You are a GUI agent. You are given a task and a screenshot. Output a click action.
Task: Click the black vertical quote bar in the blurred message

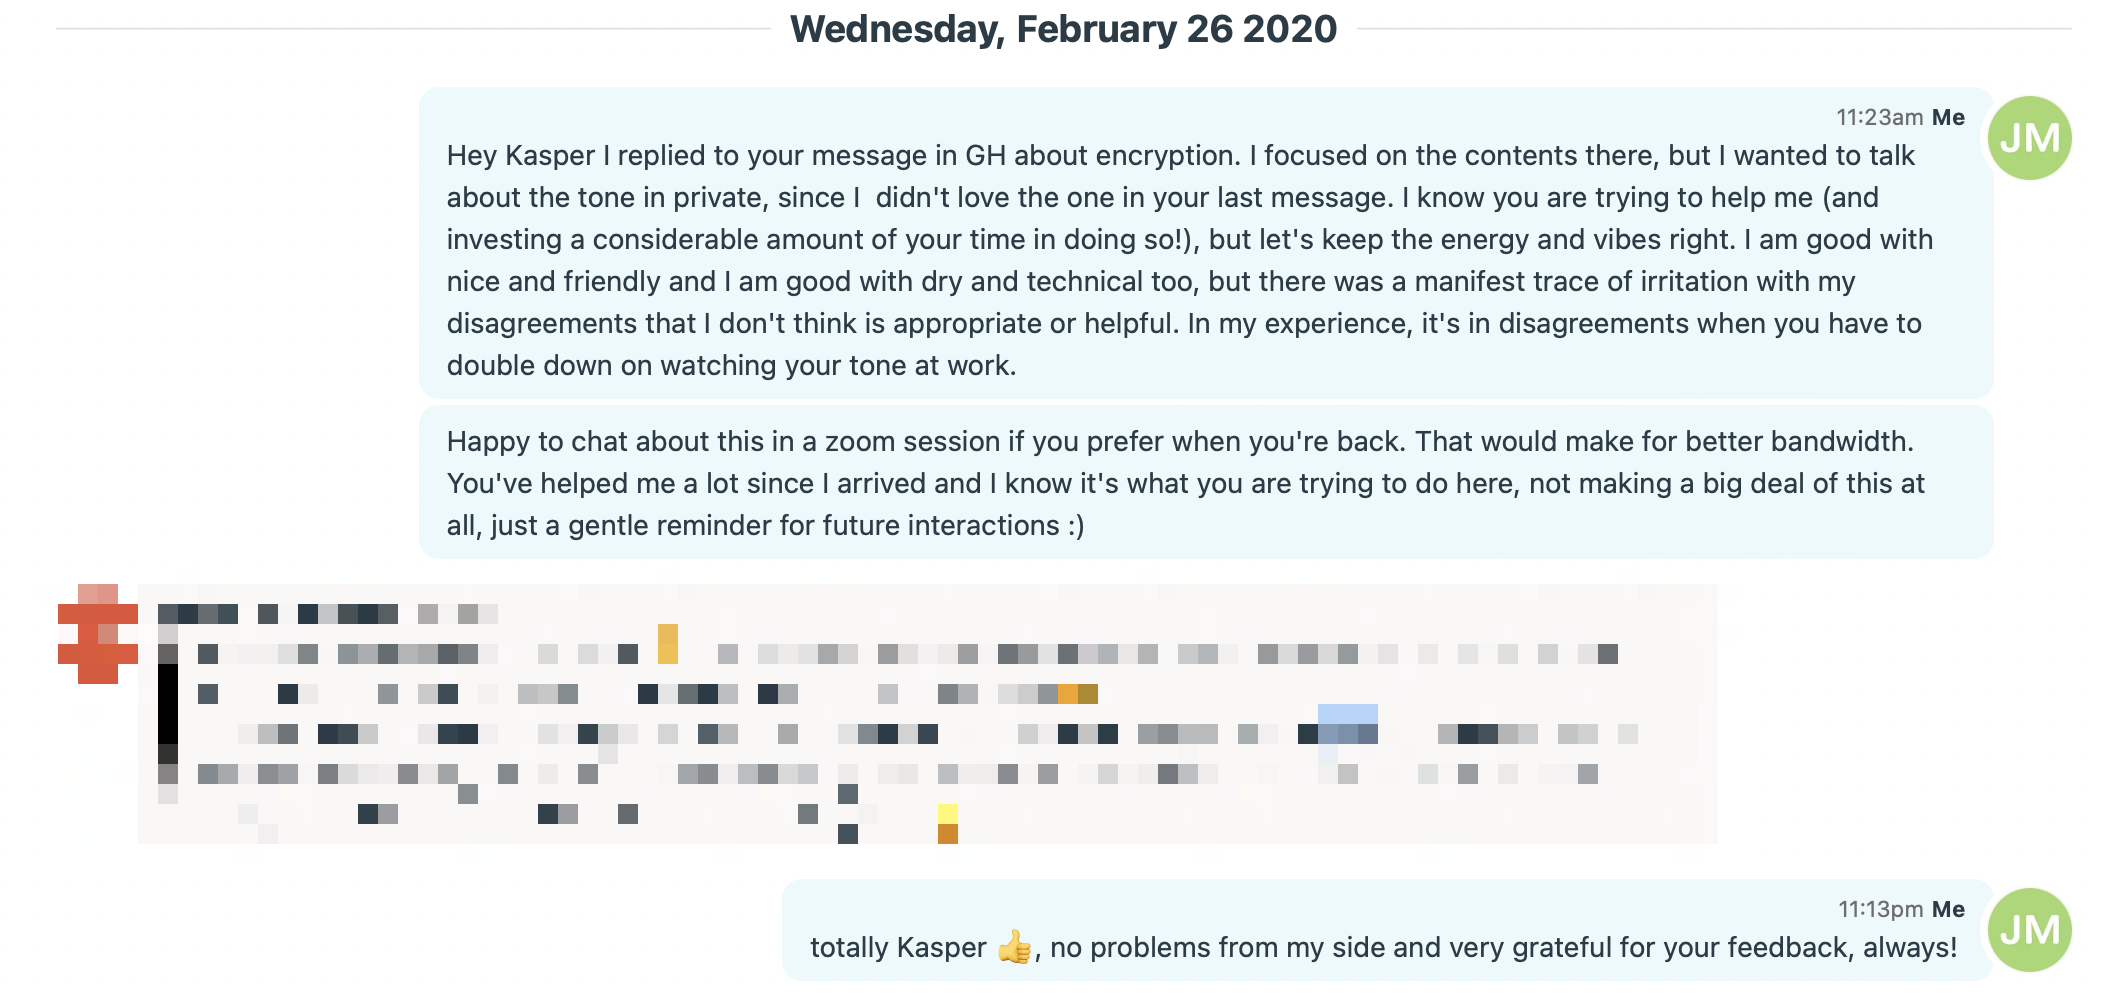point(168,703)
